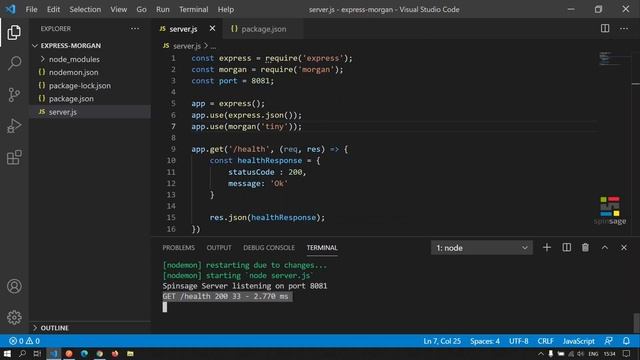Screen dimensions: 640x360
Task: Open the Run and Debug view
Action: pos(14,126)
